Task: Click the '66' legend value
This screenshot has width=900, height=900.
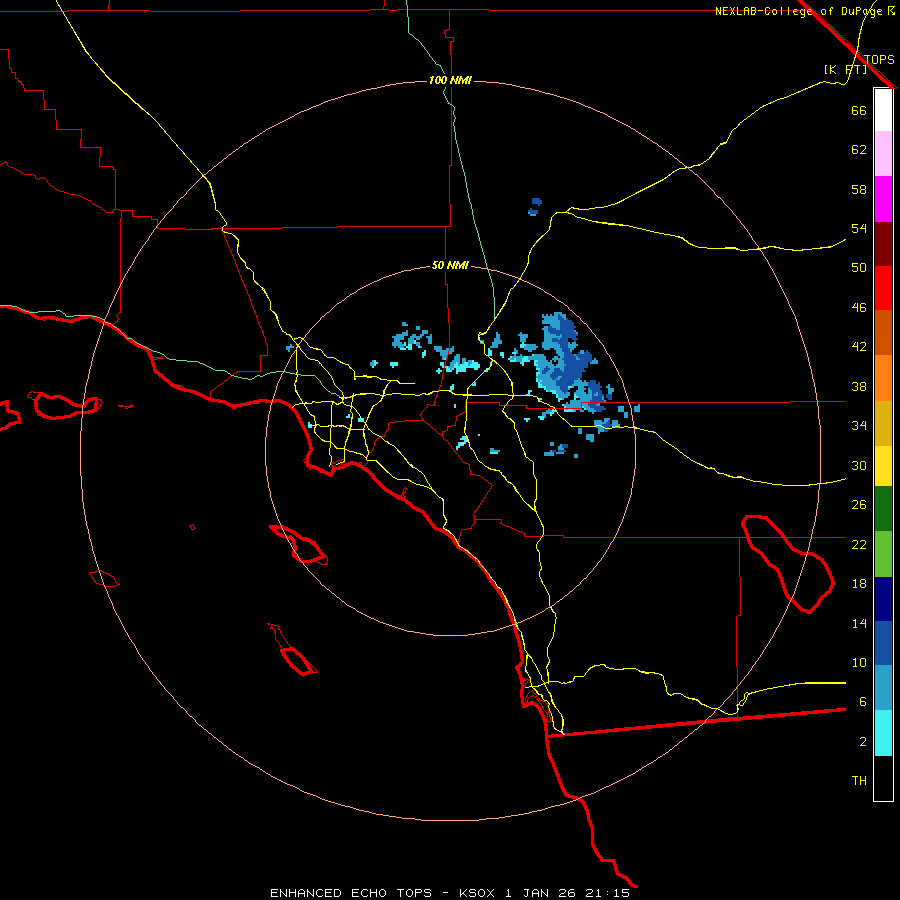Action: (859, 110)
